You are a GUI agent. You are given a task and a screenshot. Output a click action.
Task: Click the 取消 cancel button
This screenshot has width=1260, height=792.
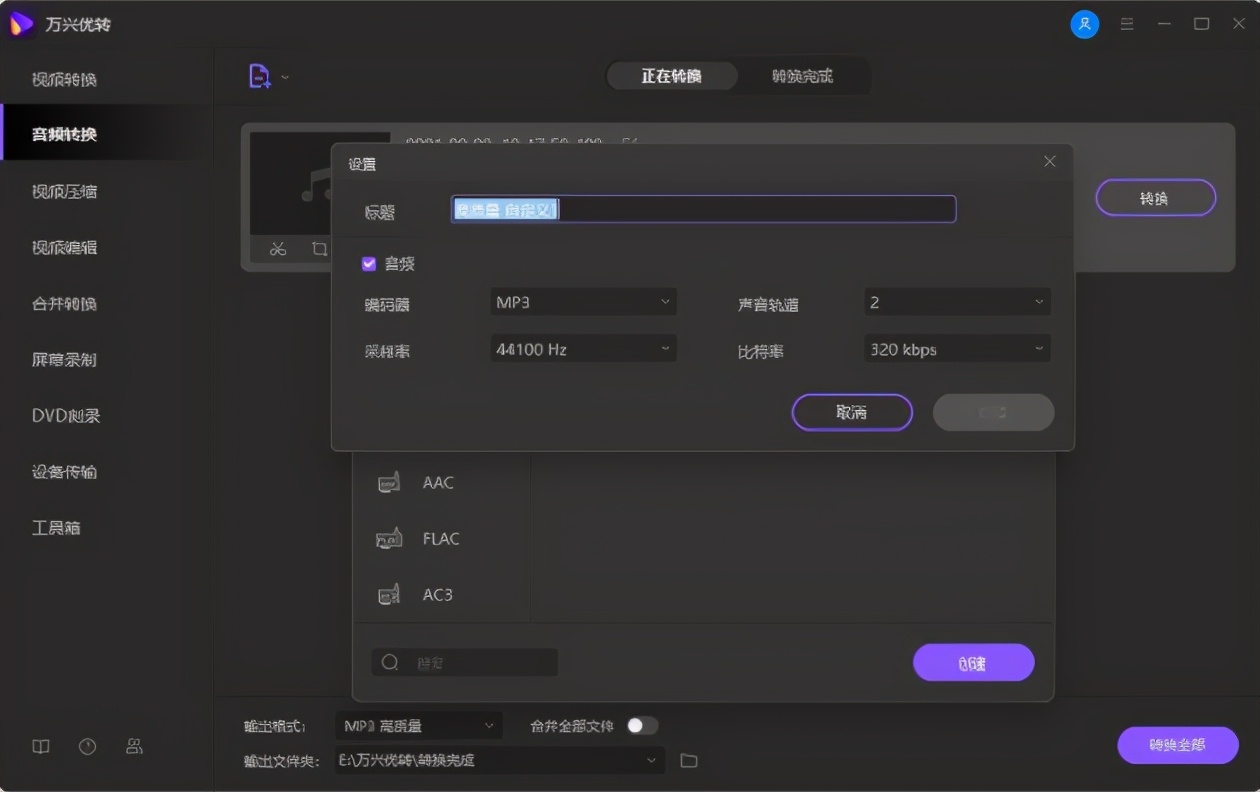[851, 412]
